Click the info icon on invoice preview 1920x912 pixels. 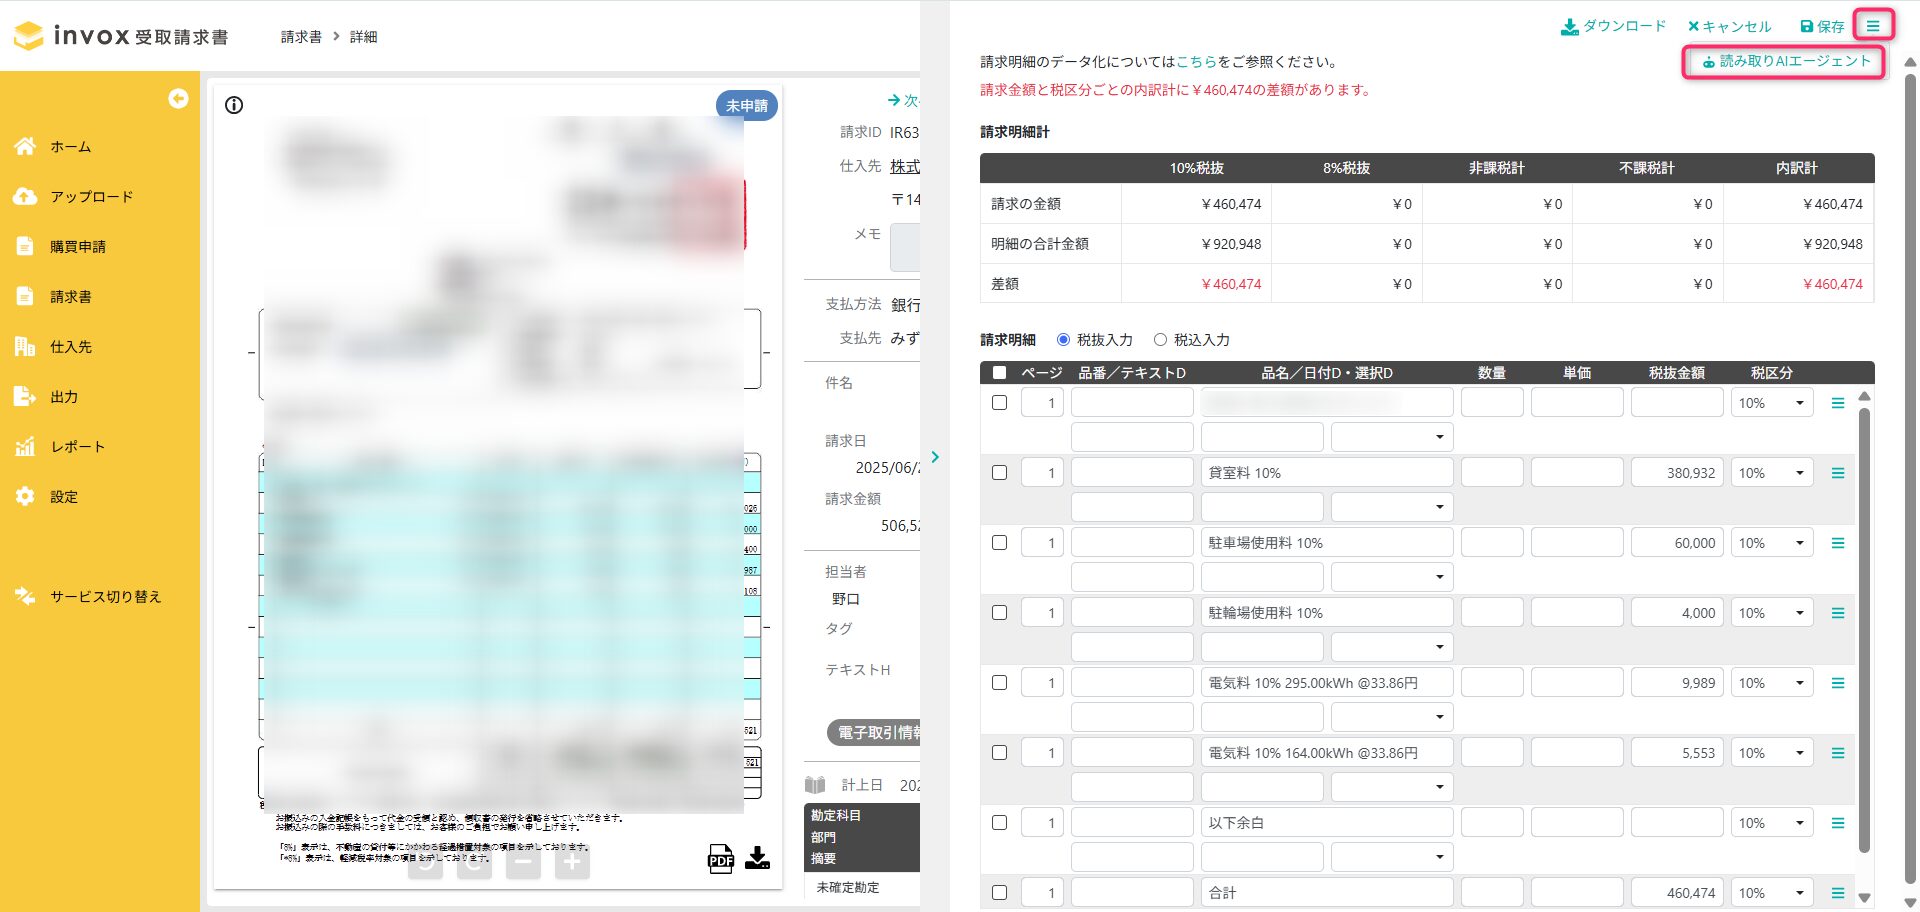pyautogui.click(x=234, y=105)
